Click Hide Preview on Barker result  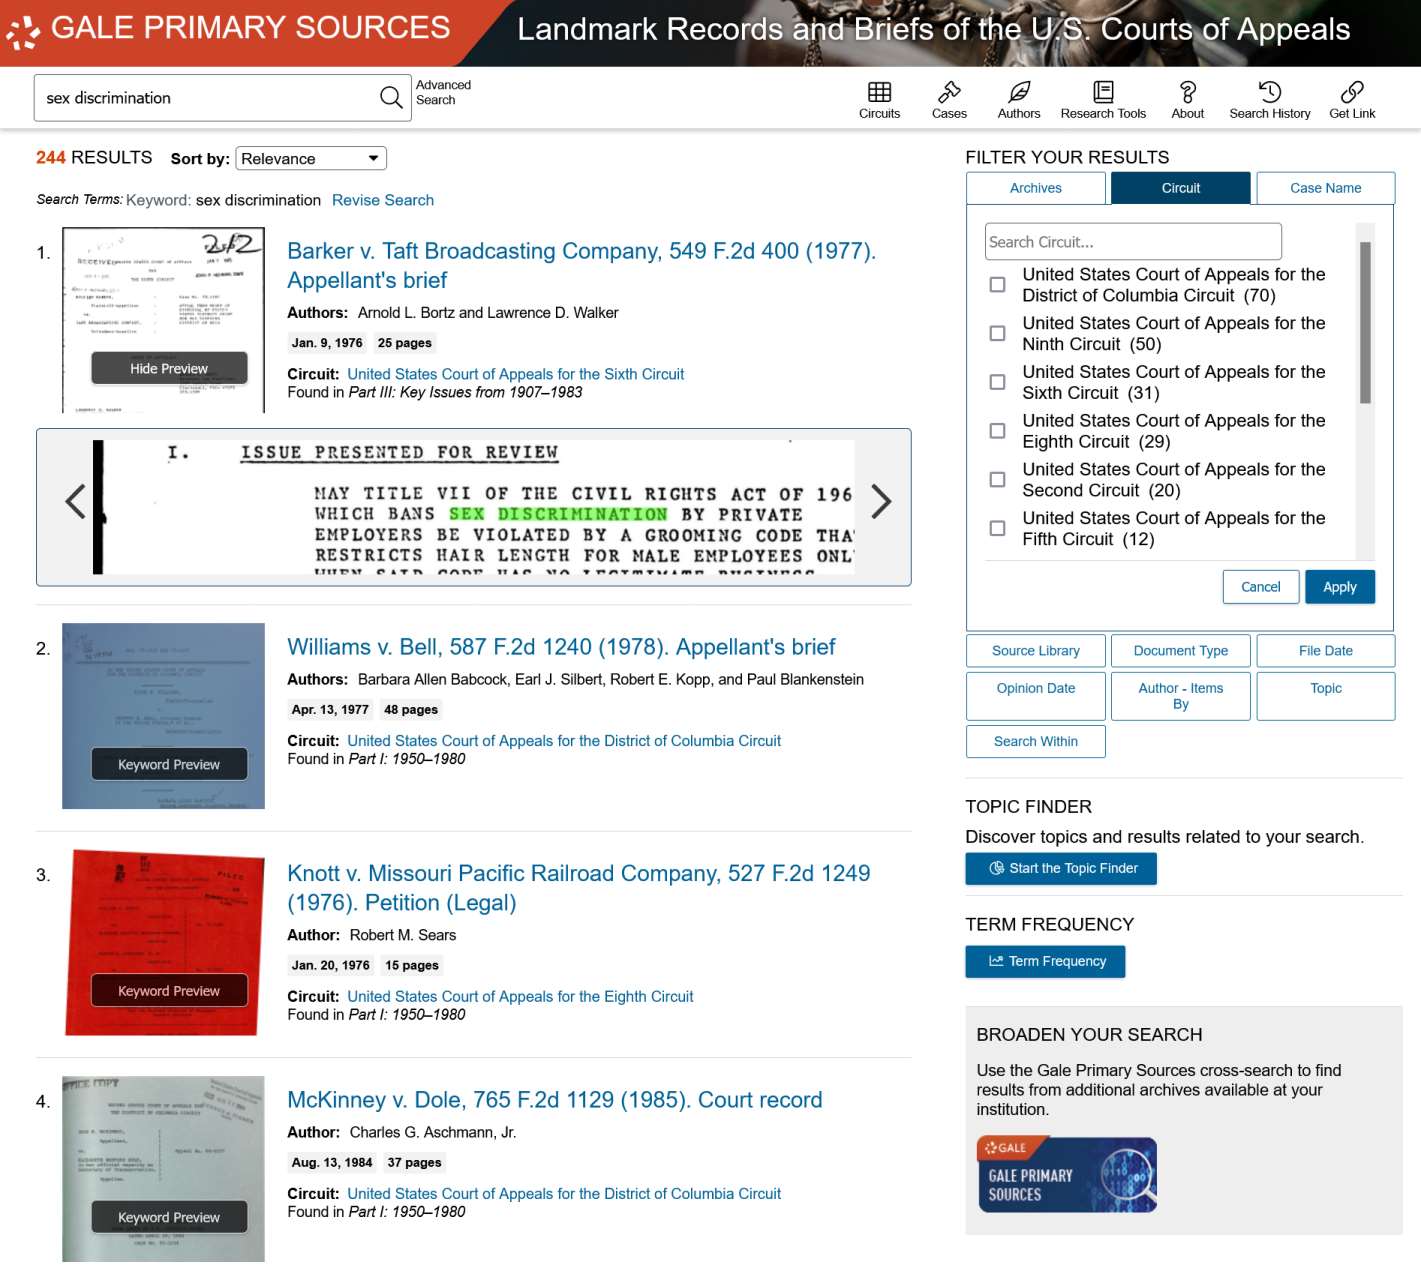click(x=169, y=368)
